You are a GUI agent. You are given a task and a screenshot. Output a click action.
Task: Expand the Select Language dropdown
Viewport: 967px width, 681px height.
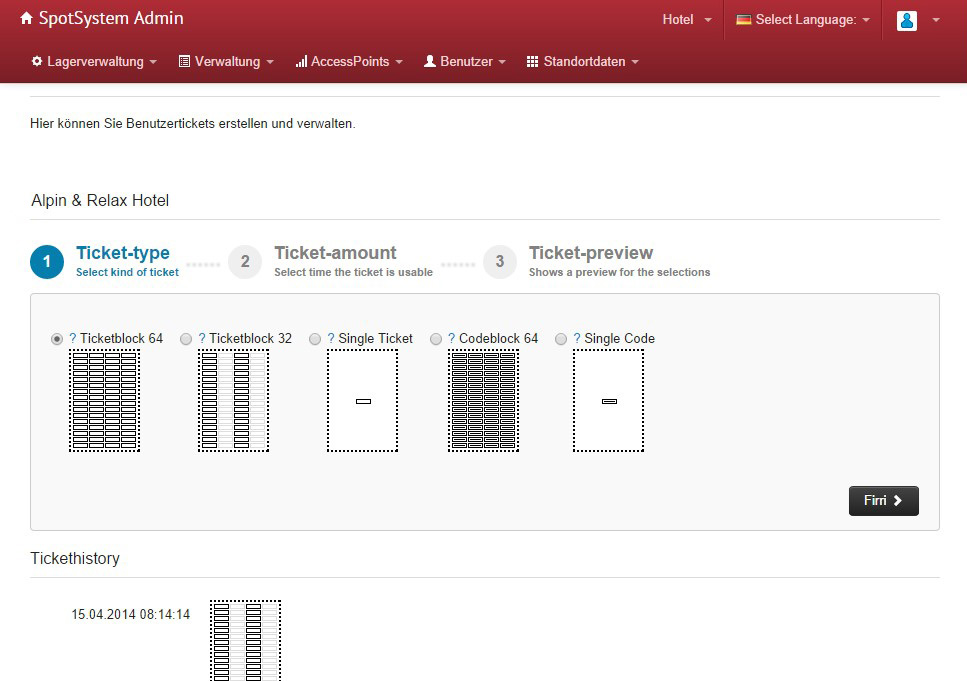803,20
